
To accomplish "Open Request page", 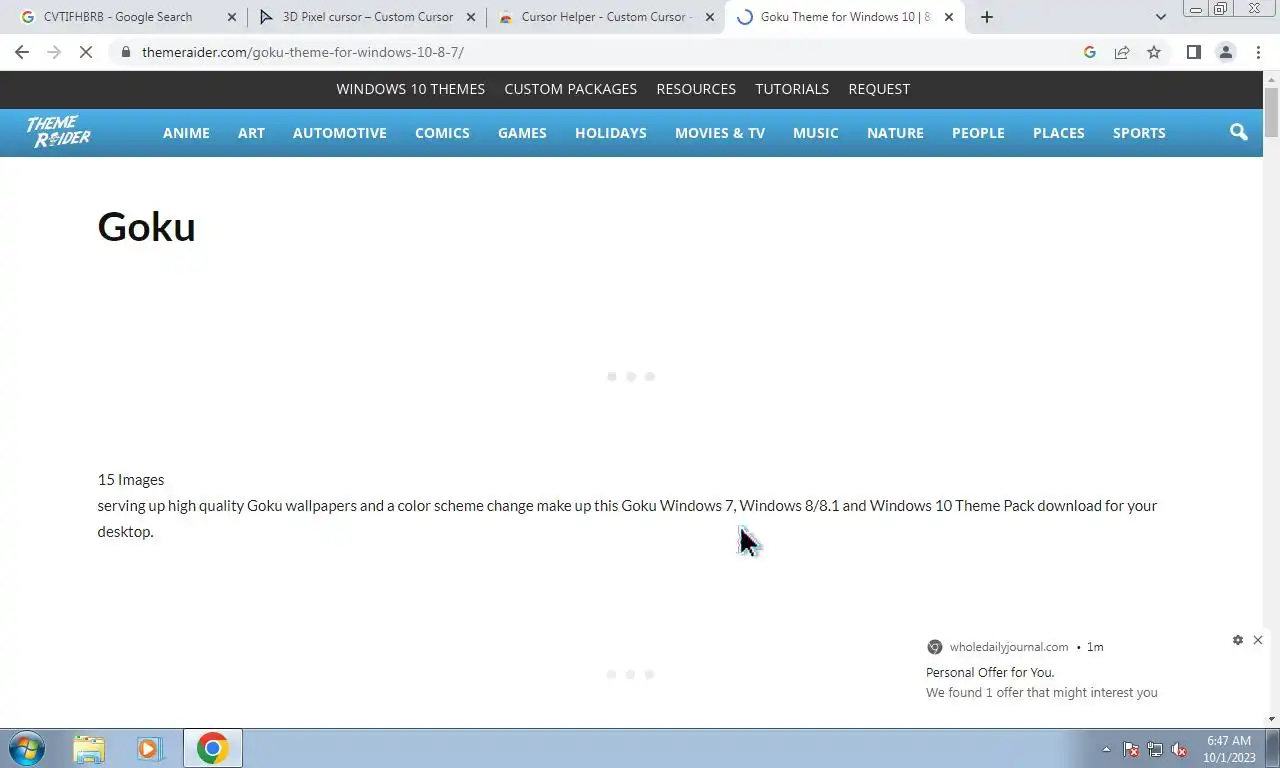I will tap(879, 89).
